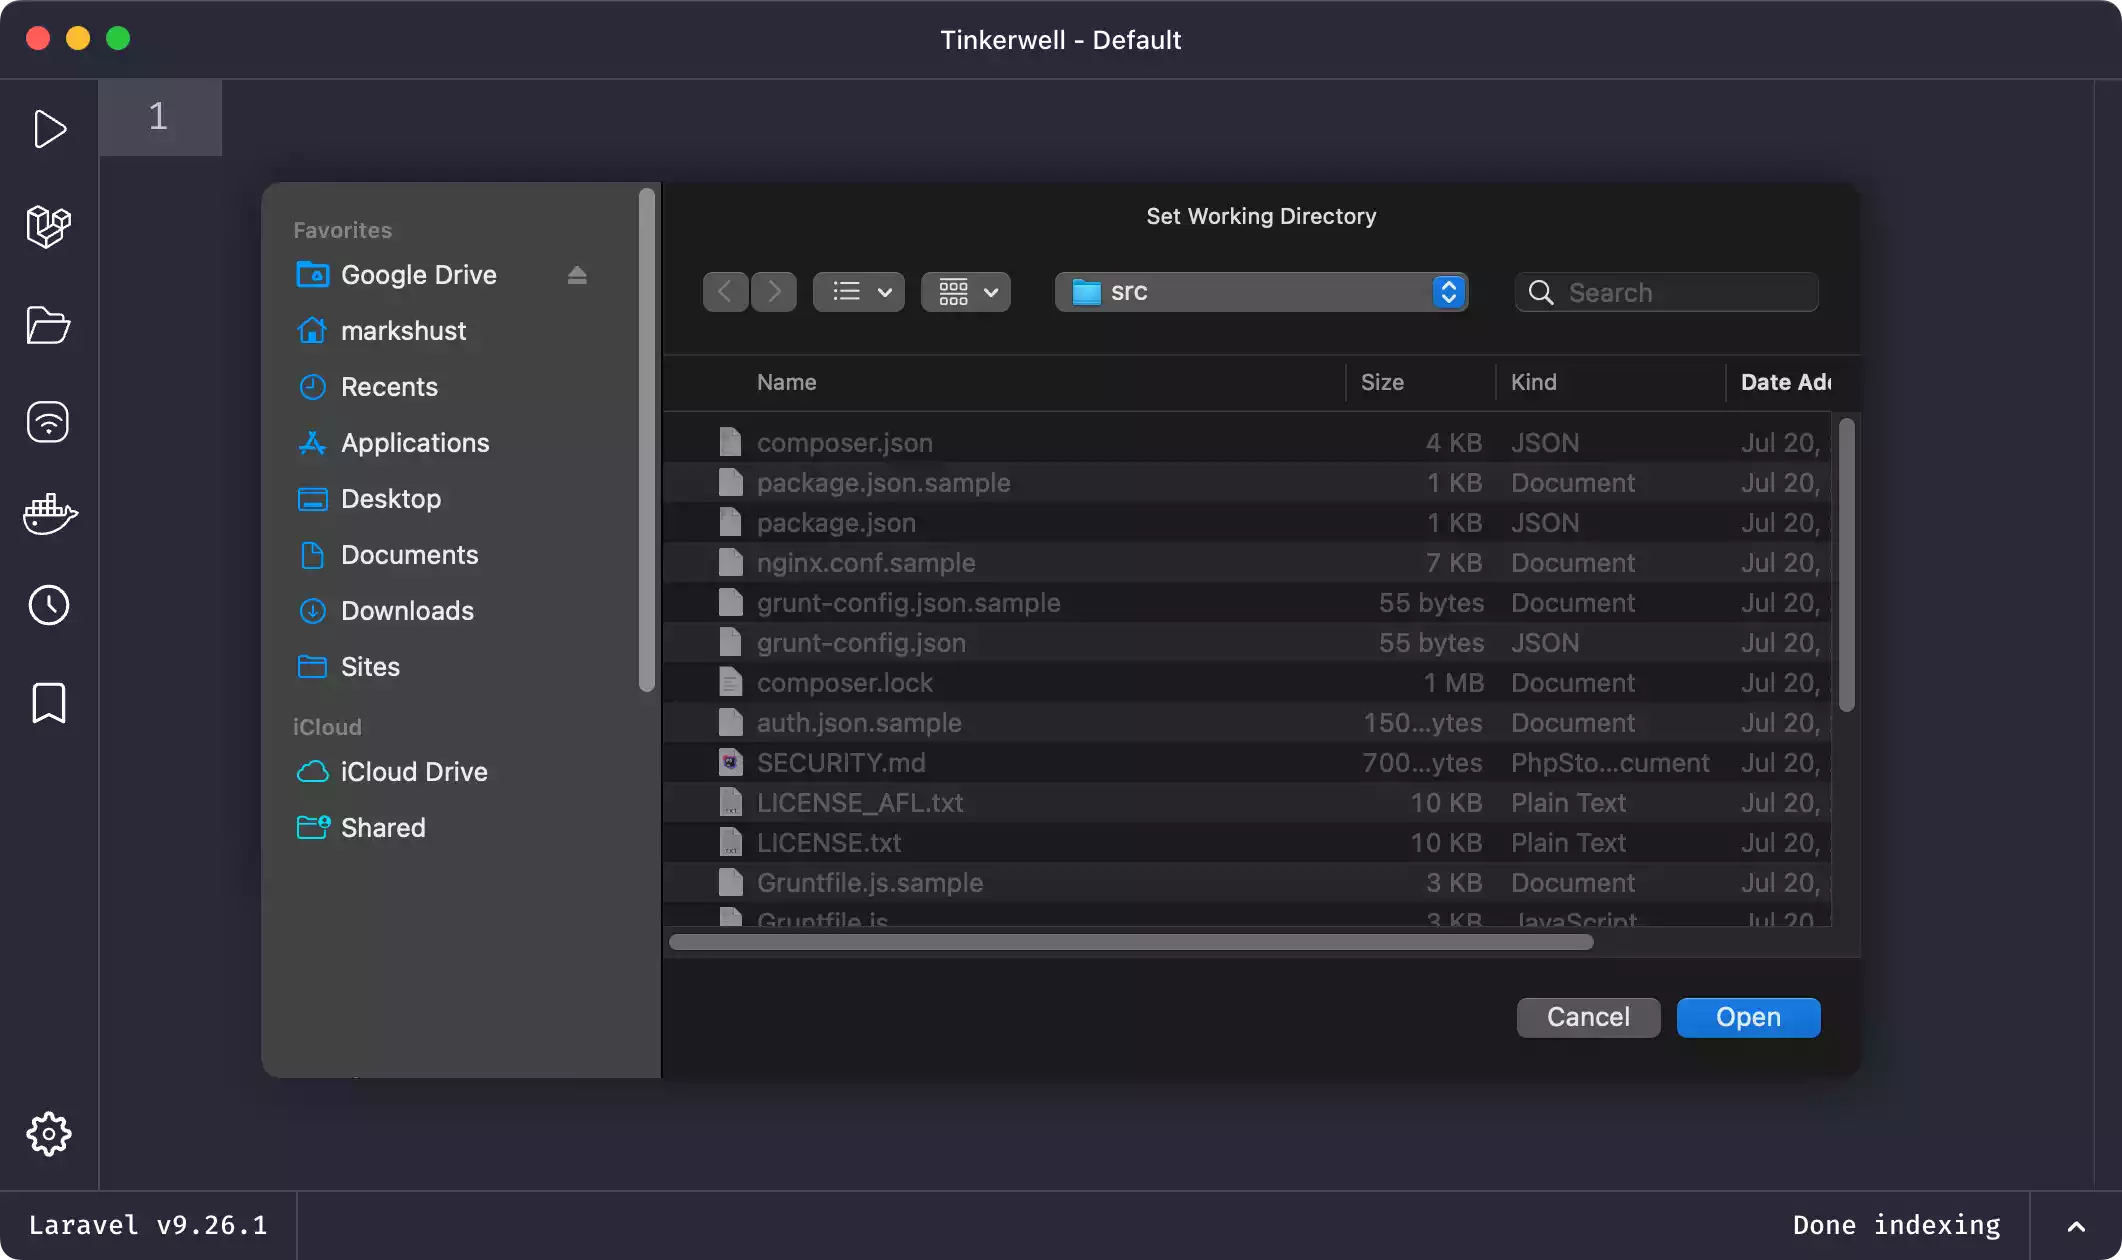Click Cancel to dismiss dialog

[1588, 1017]
